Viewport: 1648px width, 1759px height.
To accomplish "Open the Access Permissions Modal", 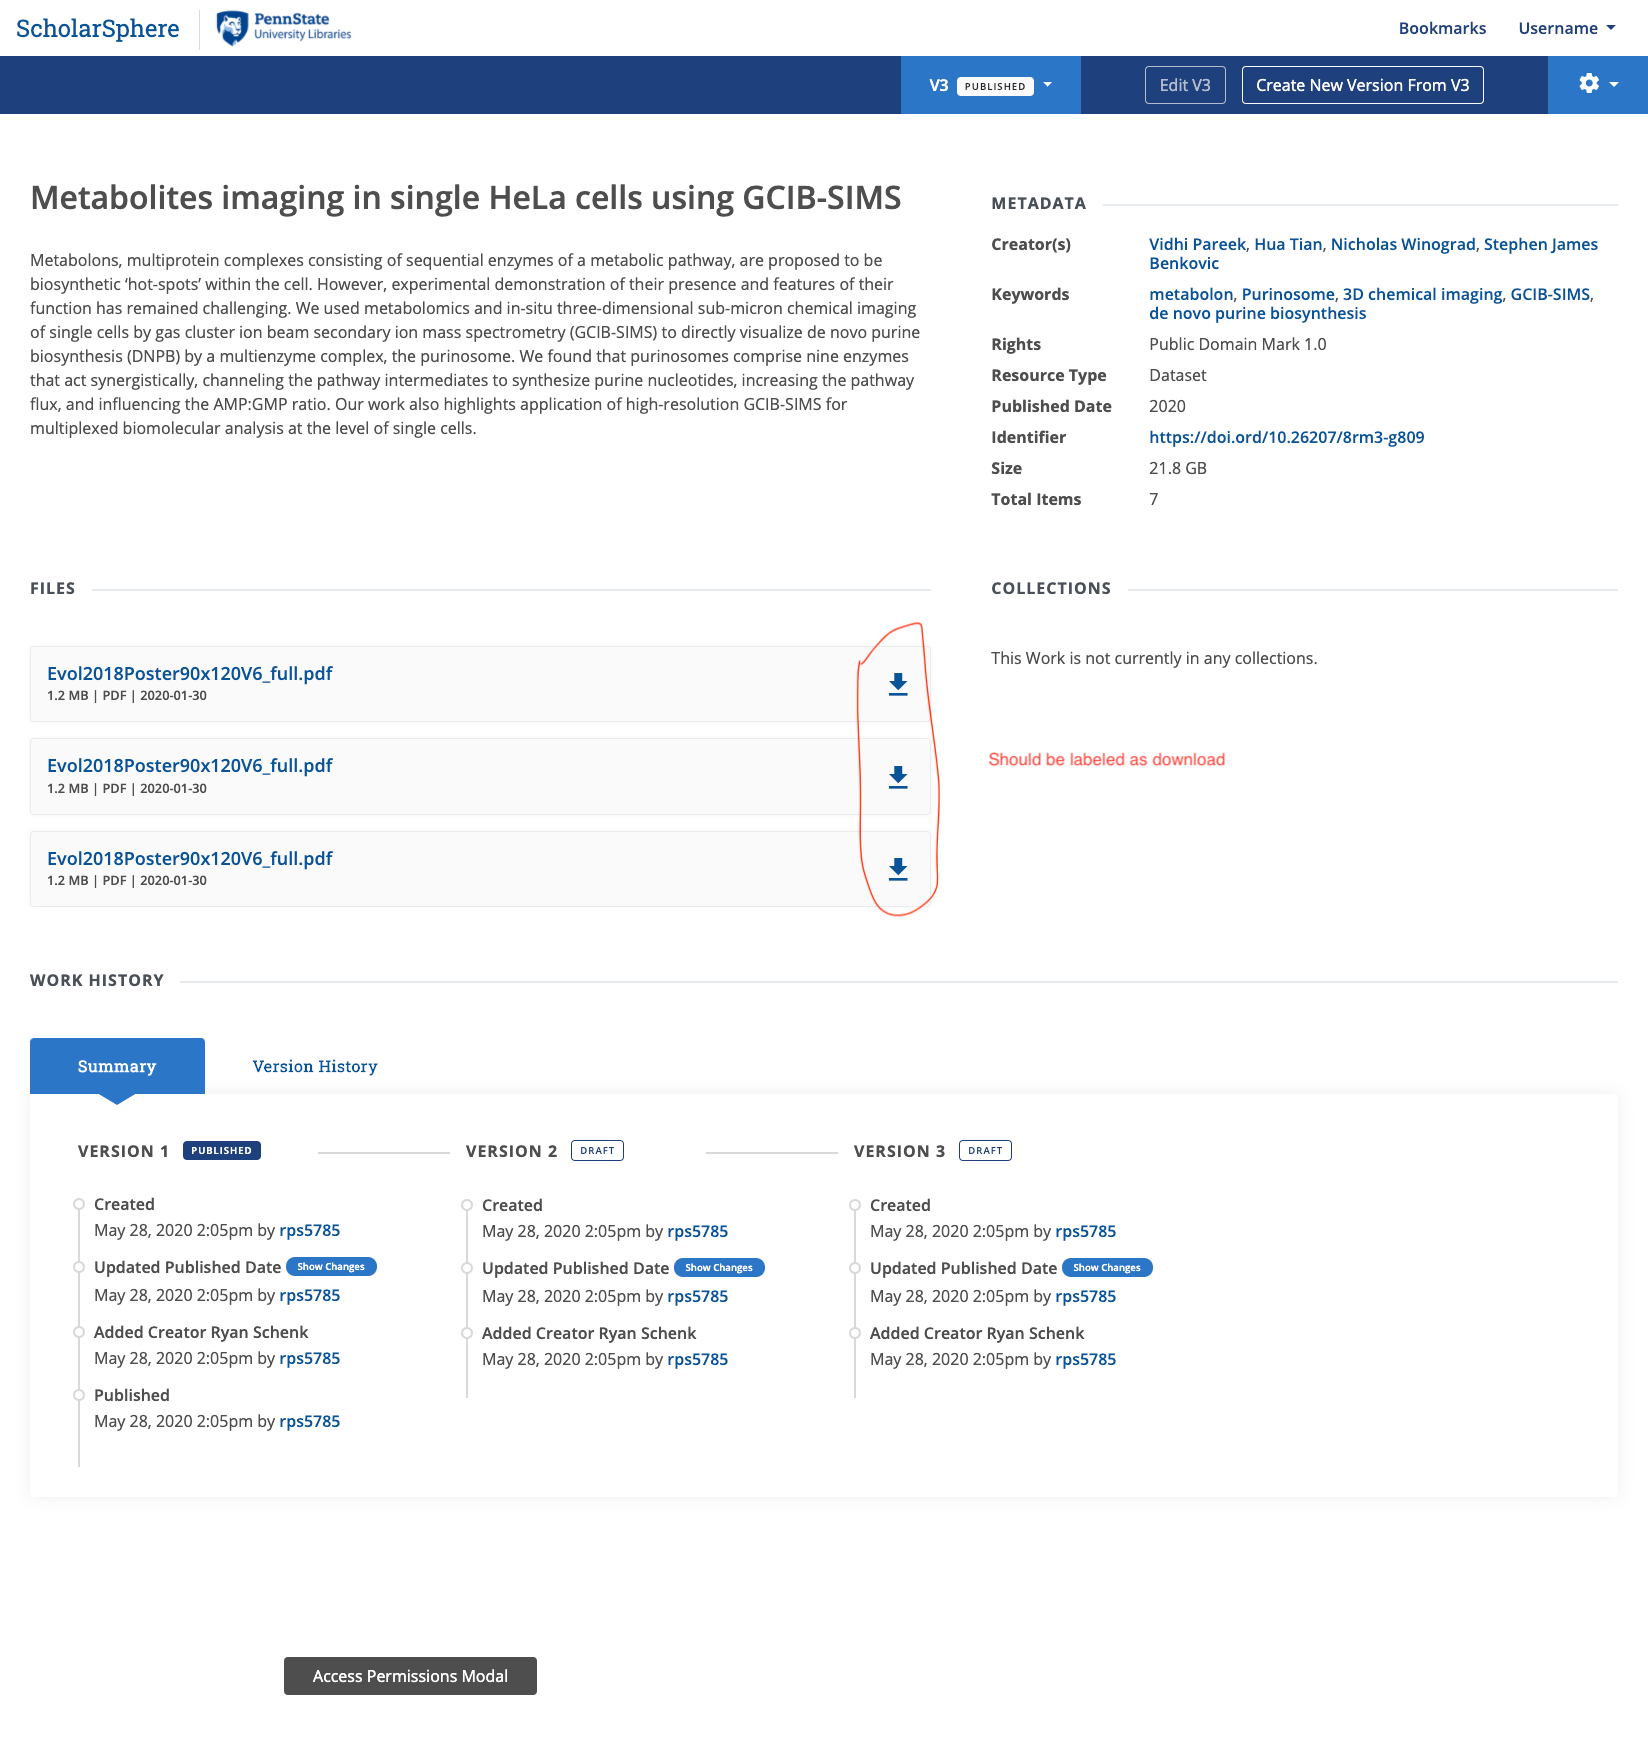I will [410, 1676].
